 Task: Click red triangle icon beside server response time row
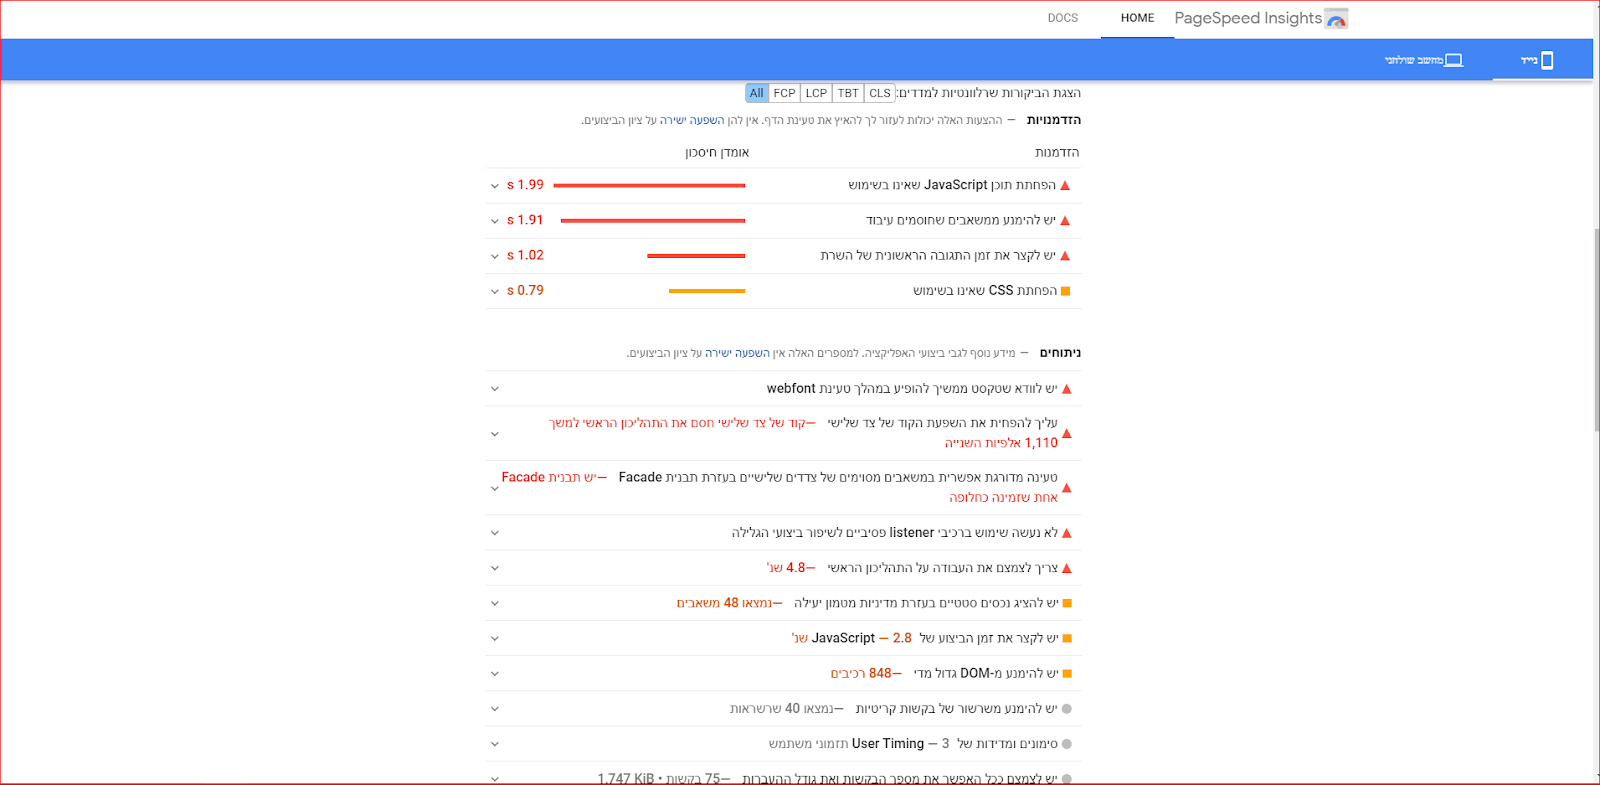pyautogui.click(x=1065, y=256)
